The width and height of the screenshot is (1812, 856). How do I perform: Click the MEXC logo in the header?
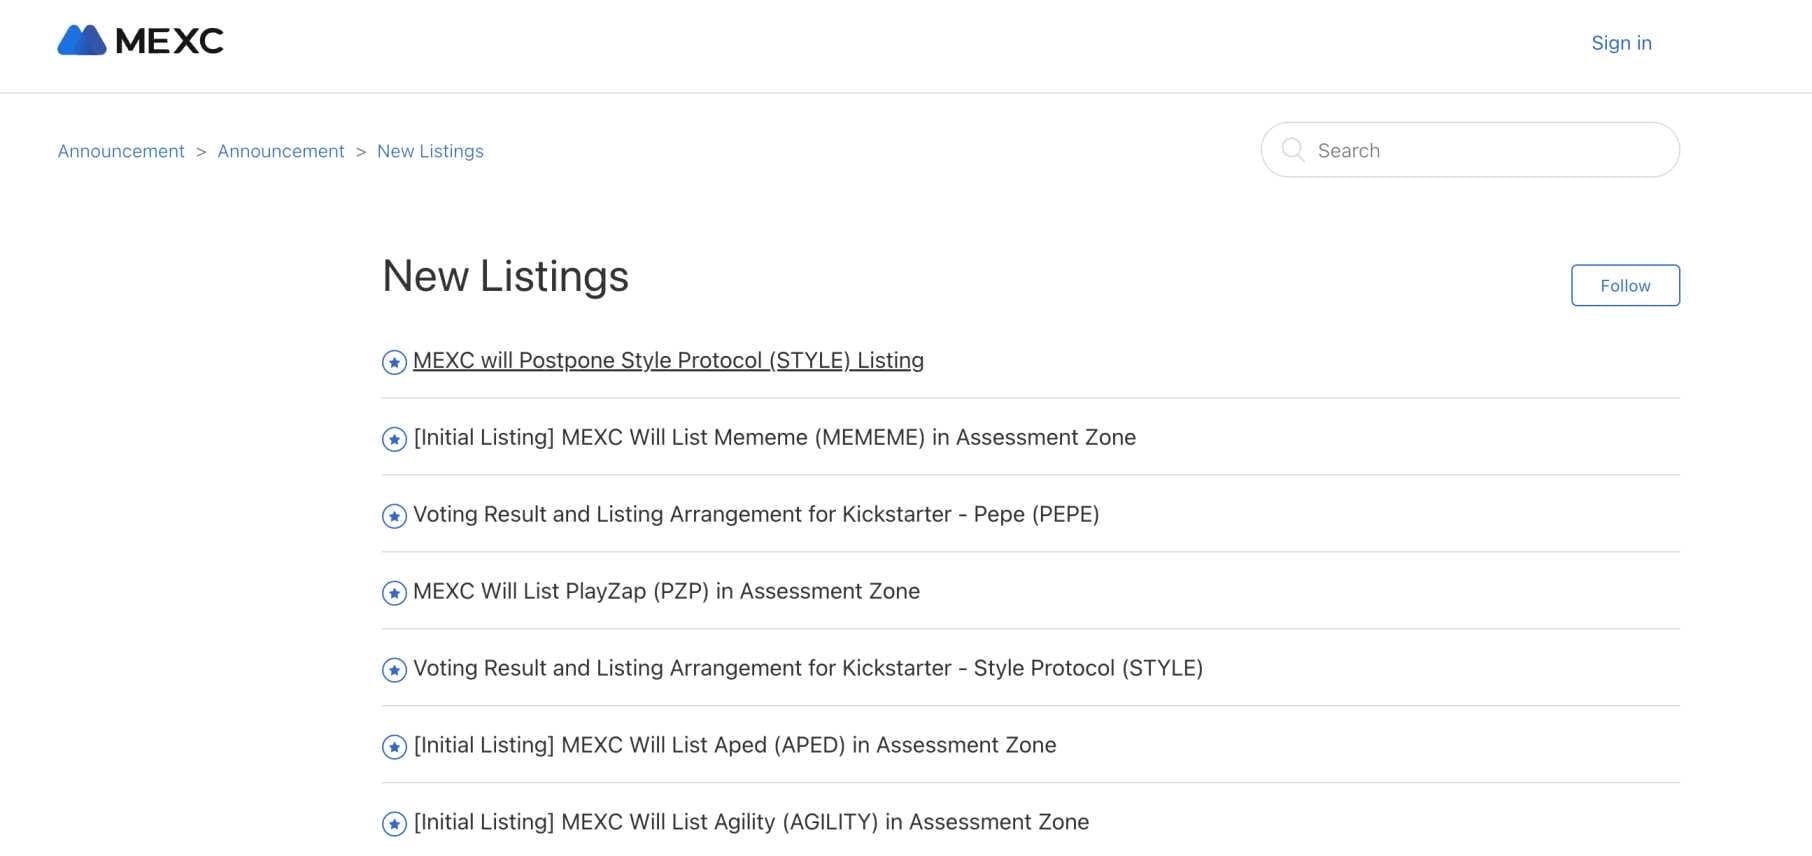[x=141, y=41]
